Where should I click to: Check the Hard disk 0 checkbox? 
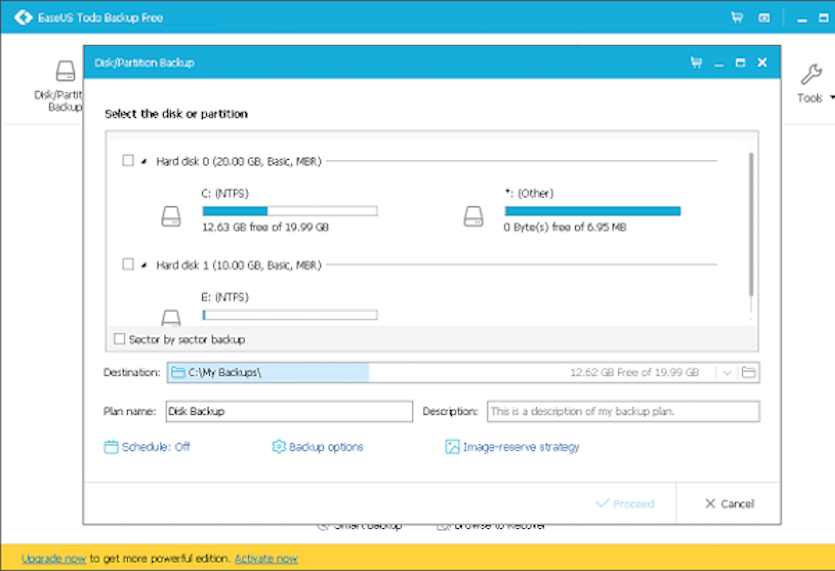click(128, 160)
